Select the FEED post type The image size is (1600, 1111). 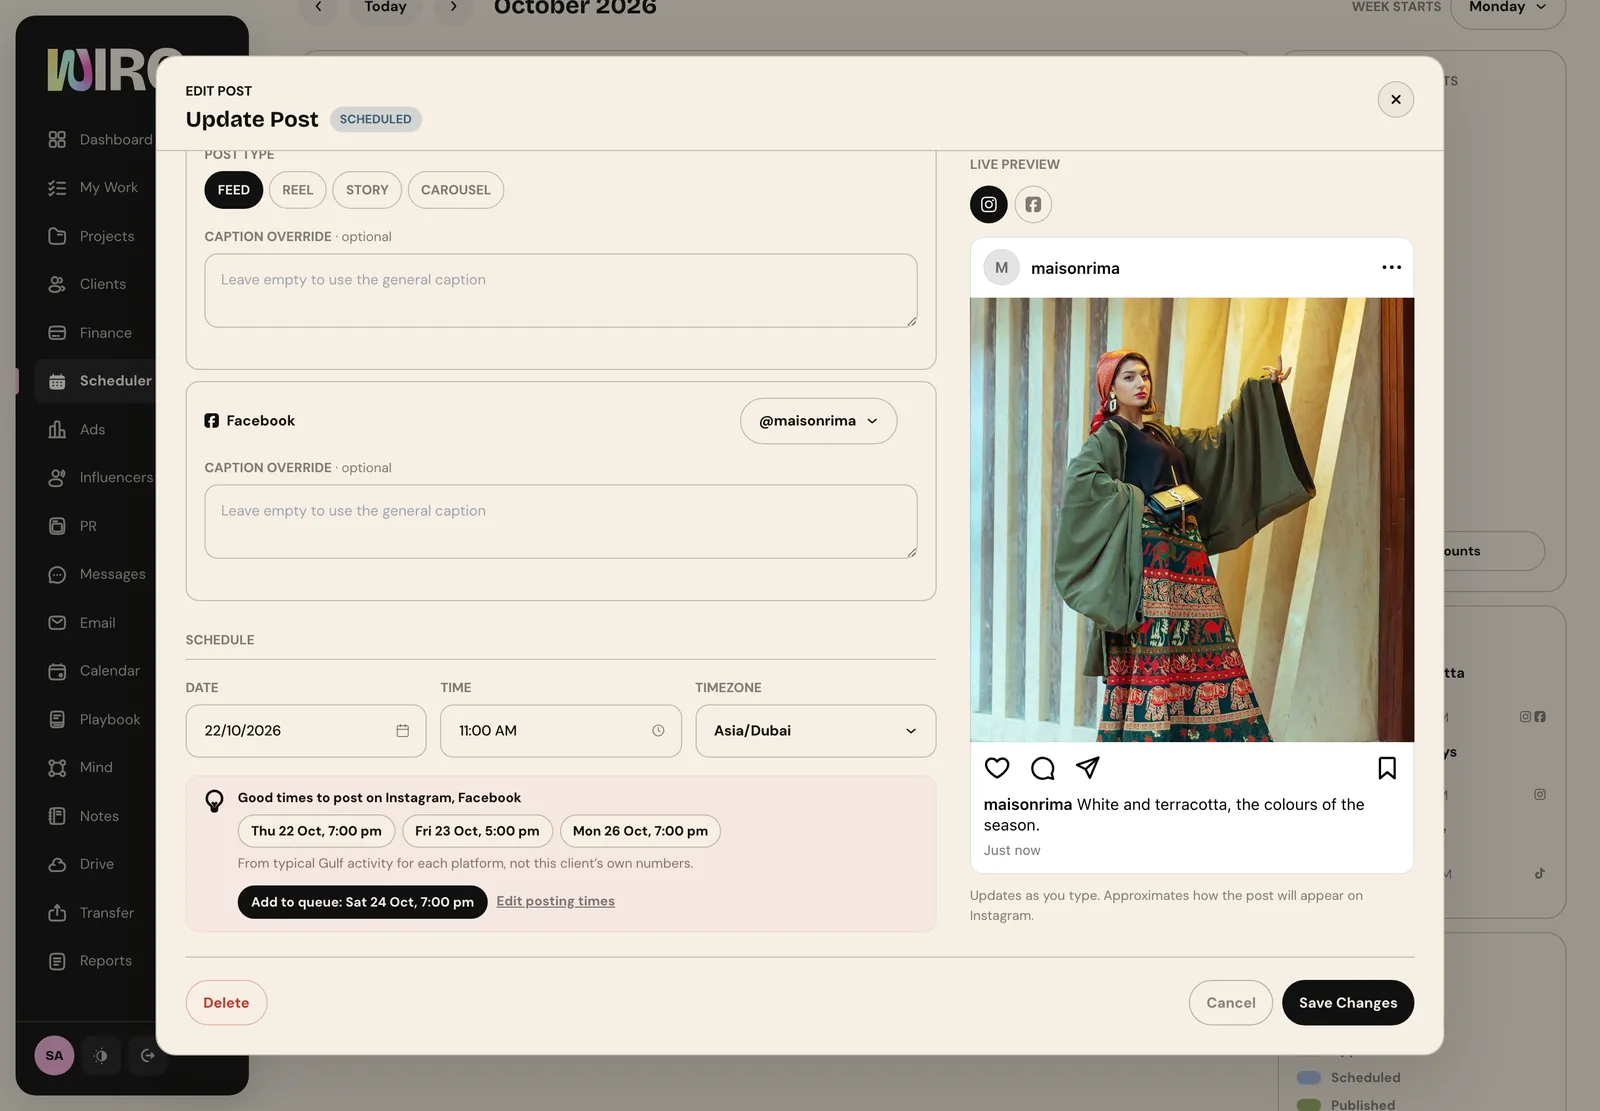click(x=233, y=190)
